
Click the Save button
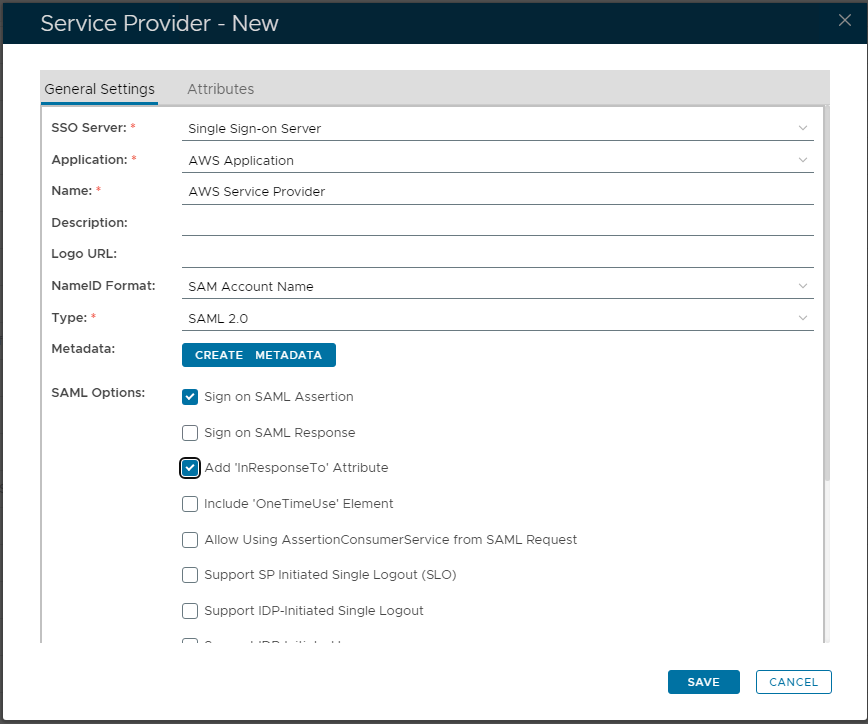703,682
